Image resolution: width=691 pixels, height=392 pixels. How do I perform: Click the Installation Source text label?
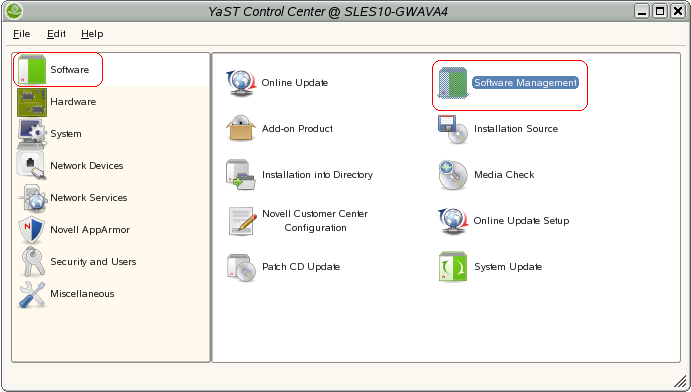[516, 129]
